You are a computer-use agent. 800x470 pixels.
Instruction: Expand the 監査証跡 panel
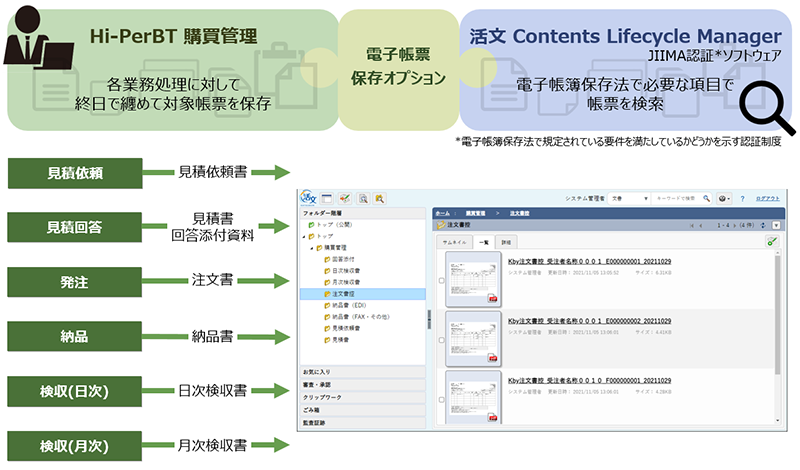coord(363,423)
